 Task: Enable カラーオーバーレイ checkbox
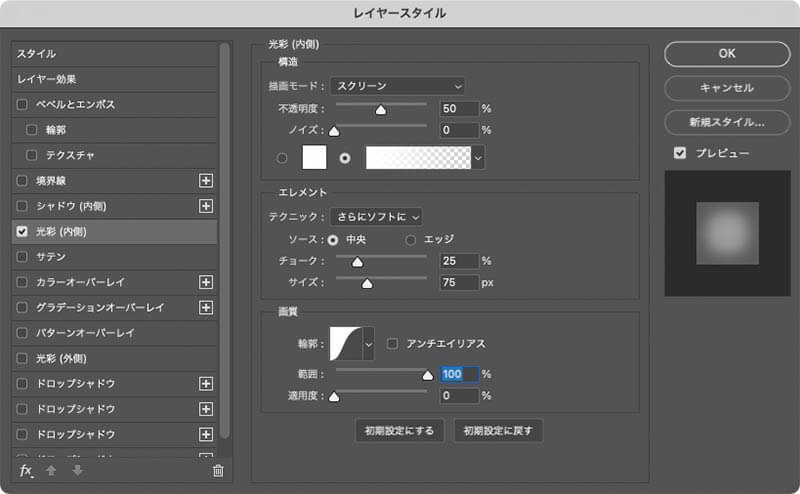click(22, 282)
